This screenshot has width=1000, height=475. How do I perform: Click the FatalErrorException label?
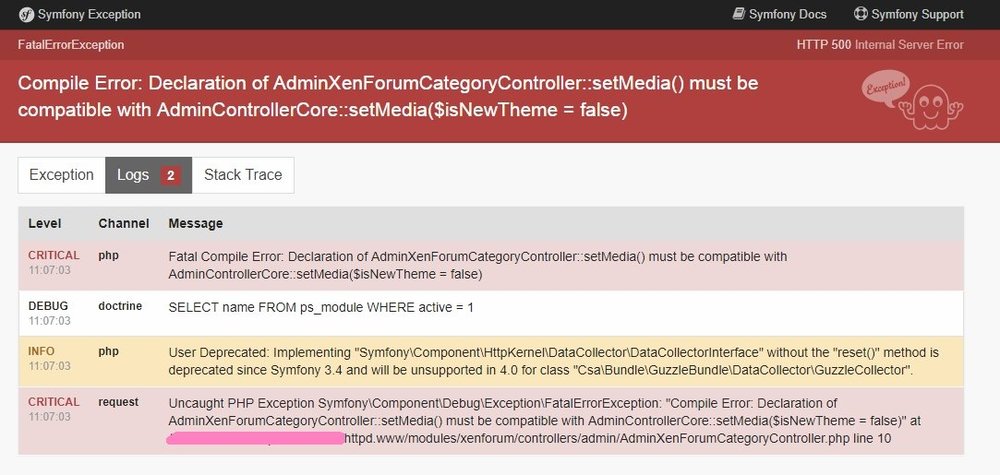(x=71, y=45)
